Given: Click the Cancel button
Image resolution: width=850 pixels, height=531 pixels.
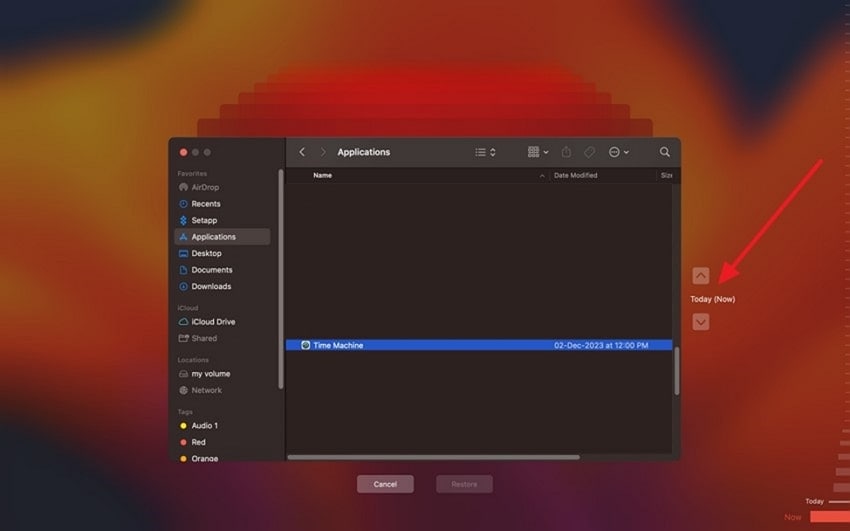Looking at the screenshot, I should (385, 484).
